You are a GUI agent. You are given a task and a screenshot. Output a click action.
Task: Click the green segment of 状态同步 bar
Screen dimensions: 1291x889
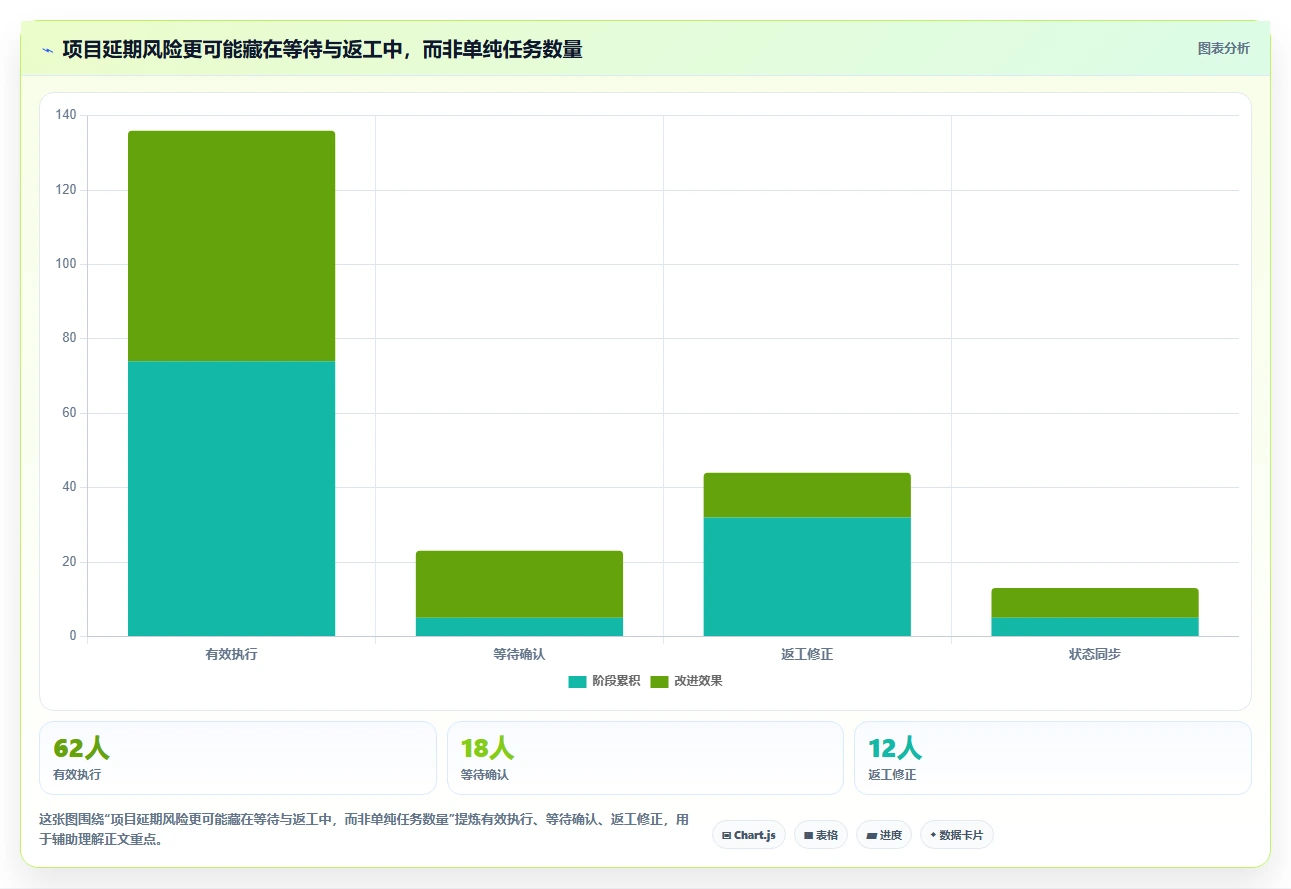tap(1095, 603)
